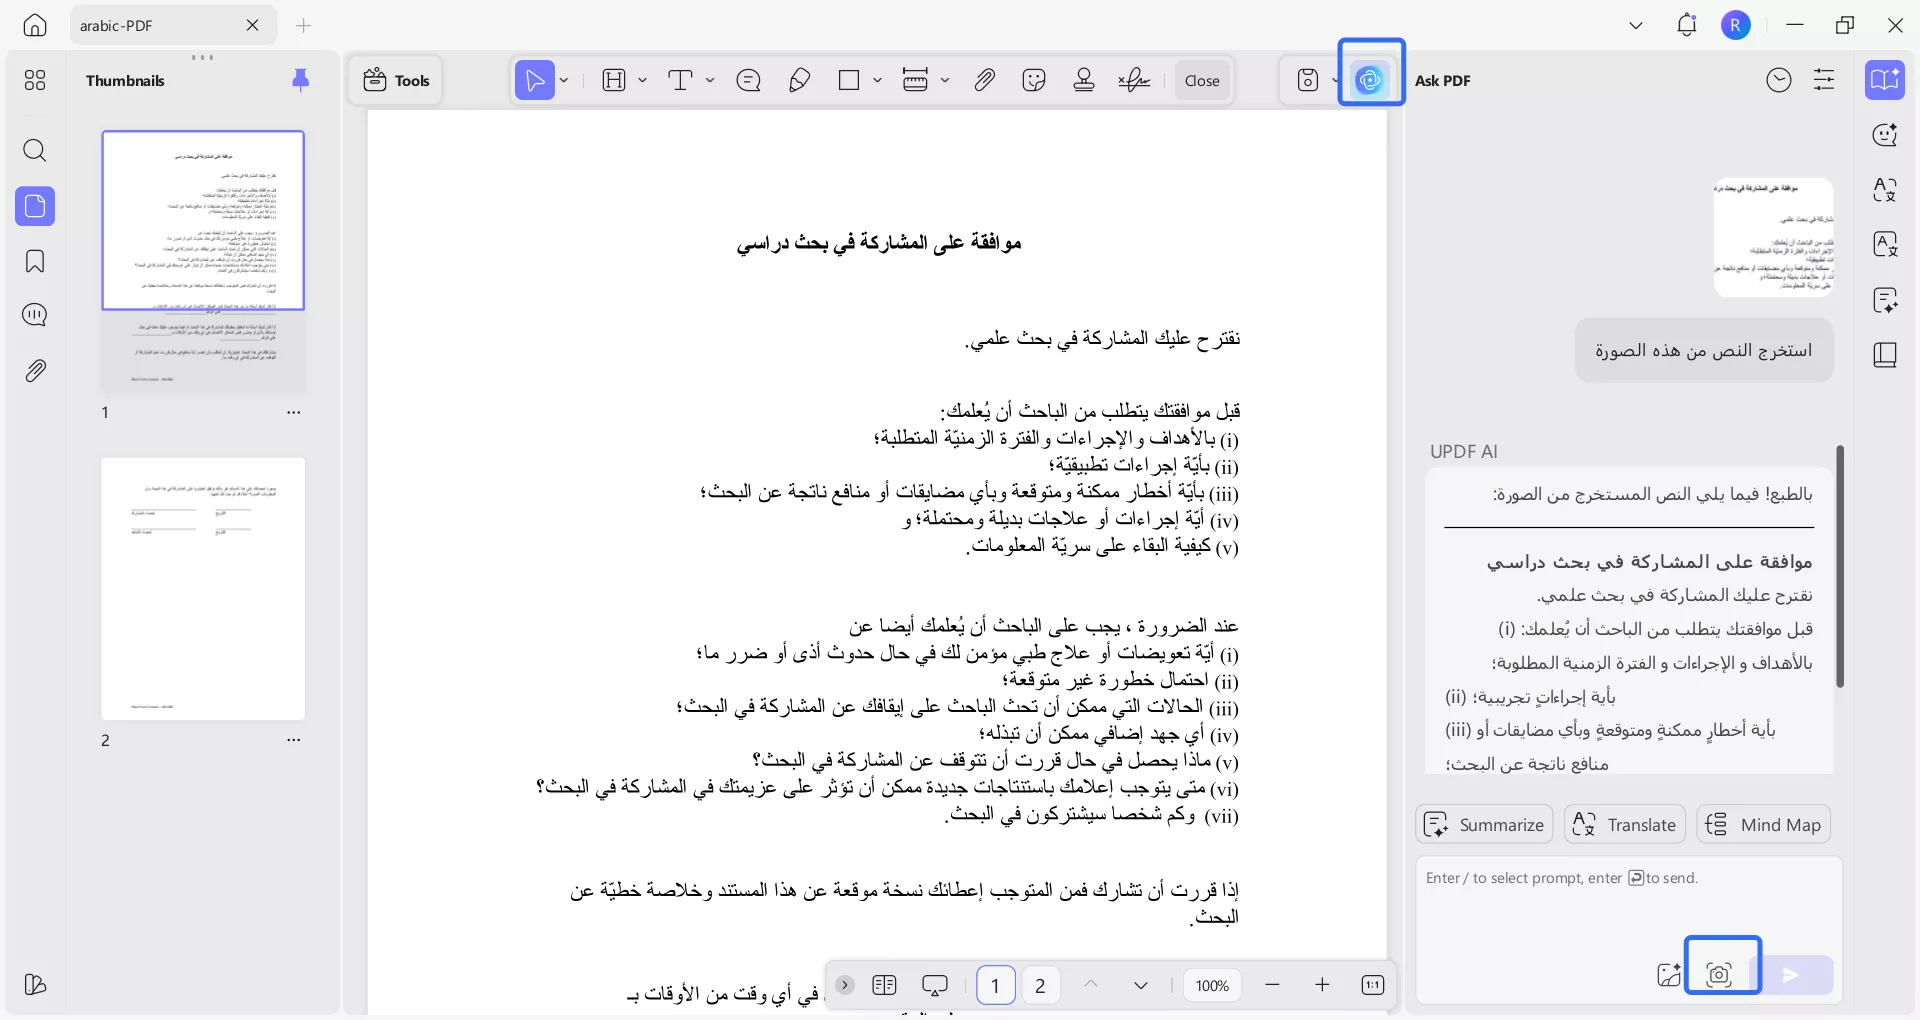This screenshot has height=1020, width=1920.
Task: Click the Summarize button
Action: tap(1483, 824)
